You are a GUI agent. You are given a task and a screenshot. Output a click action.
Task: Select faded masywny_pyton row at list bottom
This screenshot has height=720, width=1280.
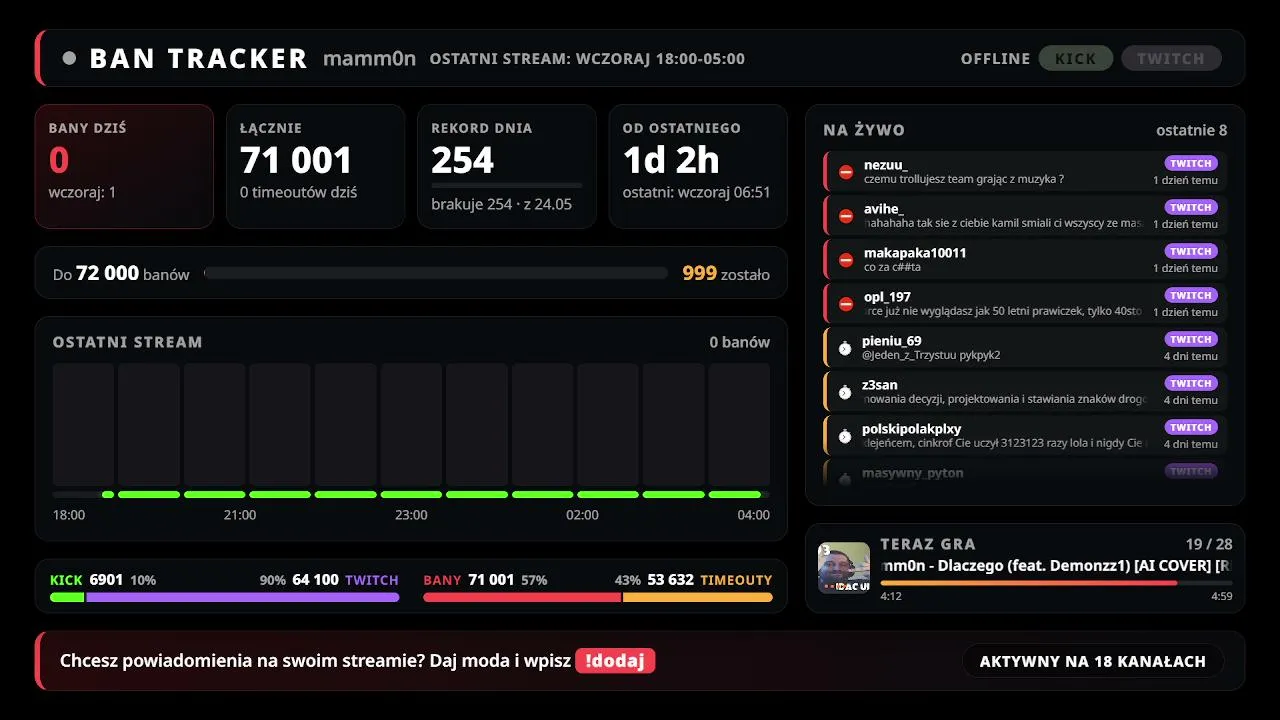[x=1025, y=473]
